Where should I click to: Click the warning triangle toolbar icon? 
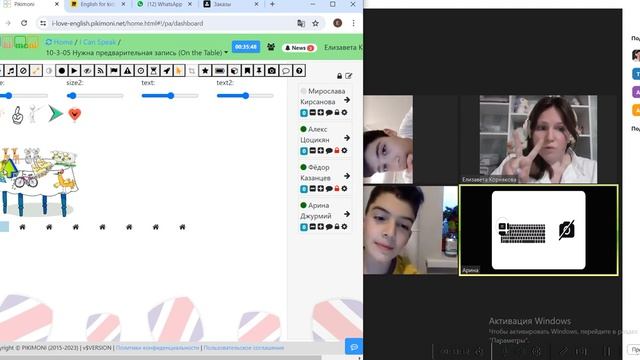[127, 71]
